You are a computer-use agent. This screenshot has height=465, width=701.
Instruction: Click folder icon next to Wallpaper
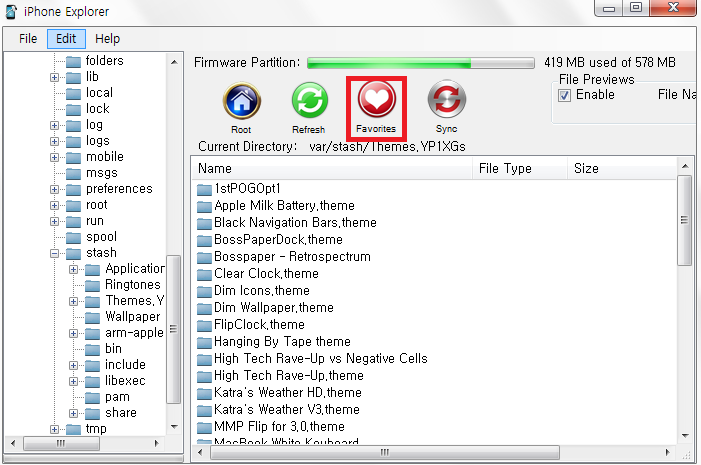click(93, 317)
